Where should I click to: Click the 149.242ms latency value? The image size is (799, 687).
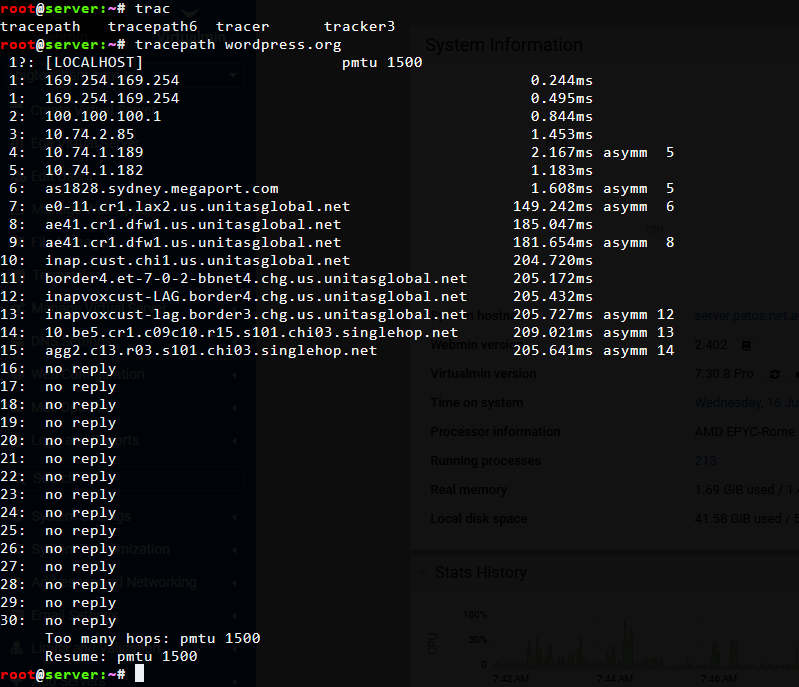coord(553,206)
